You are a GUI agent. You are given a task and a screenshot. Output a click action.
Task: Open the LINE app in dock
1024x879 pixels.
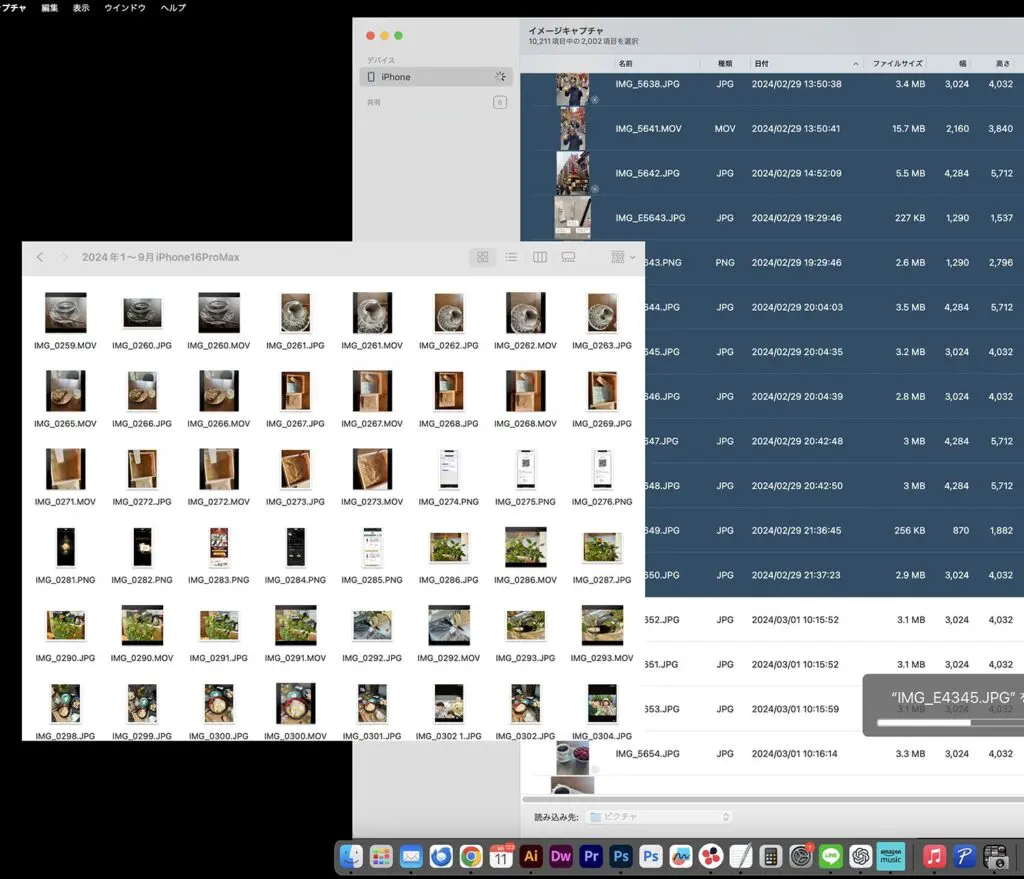coord(830,857)
